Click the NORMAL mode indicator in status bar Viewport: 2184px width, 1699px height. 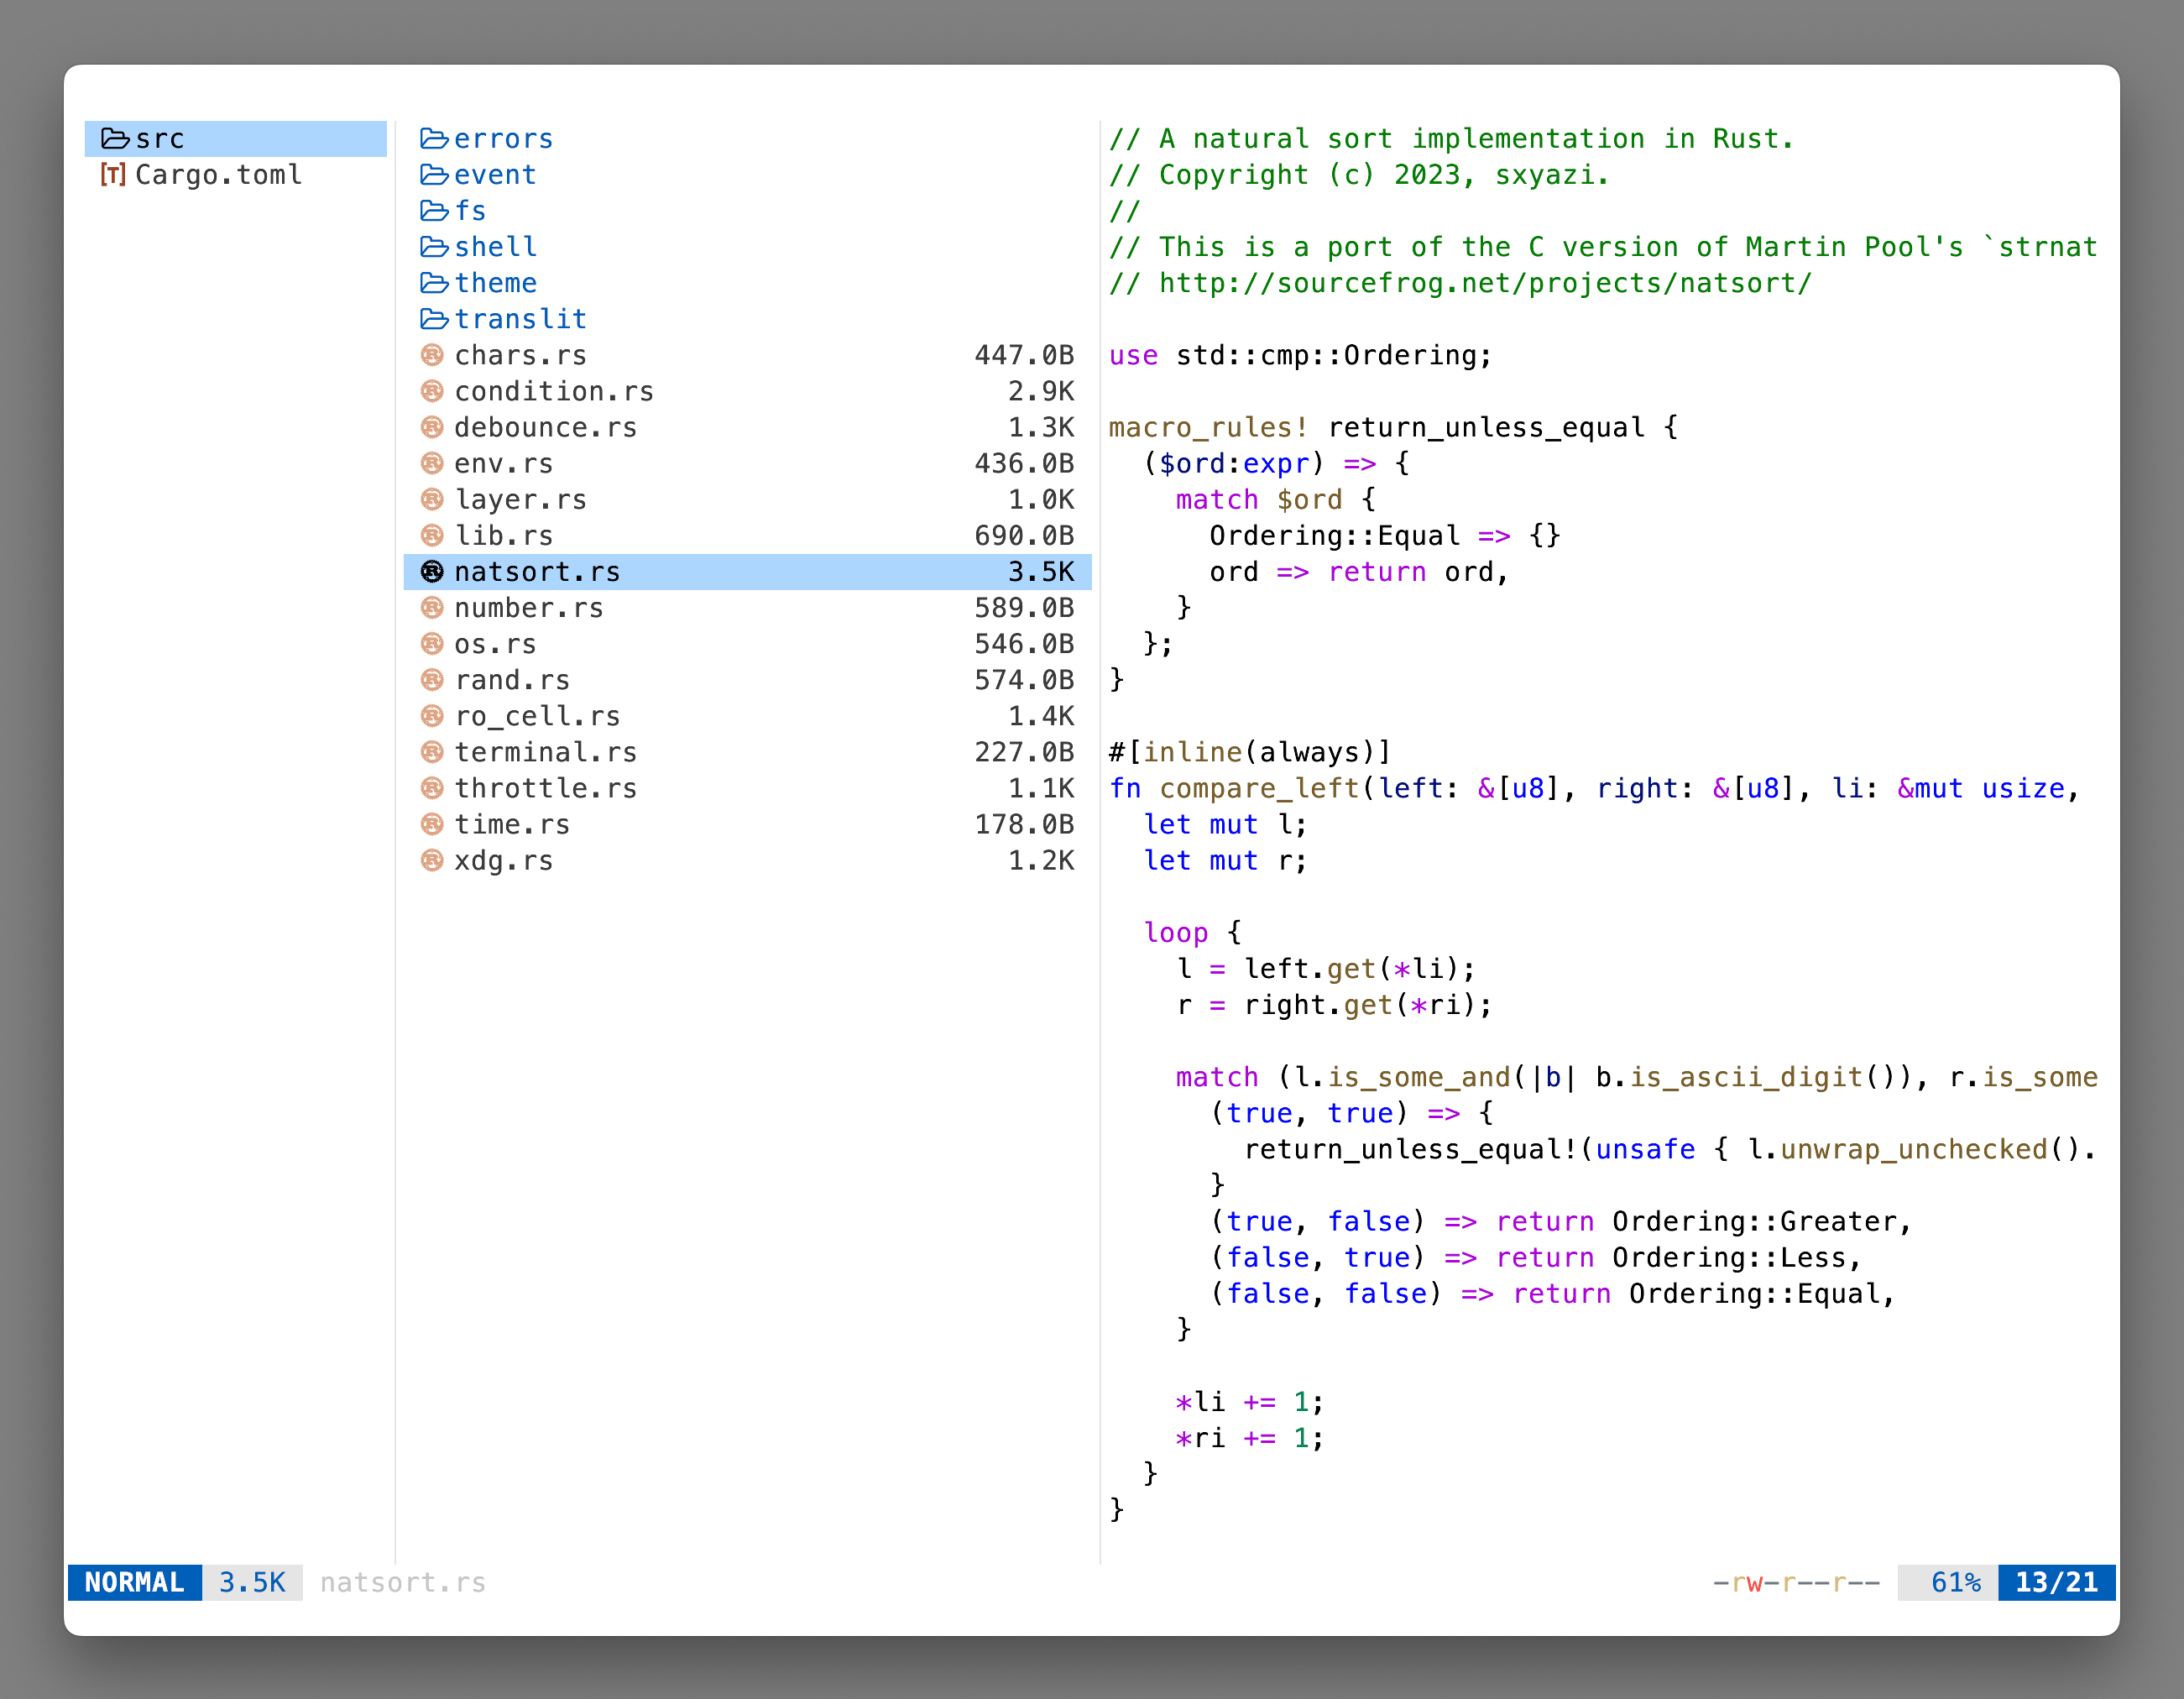point(134,1581)
